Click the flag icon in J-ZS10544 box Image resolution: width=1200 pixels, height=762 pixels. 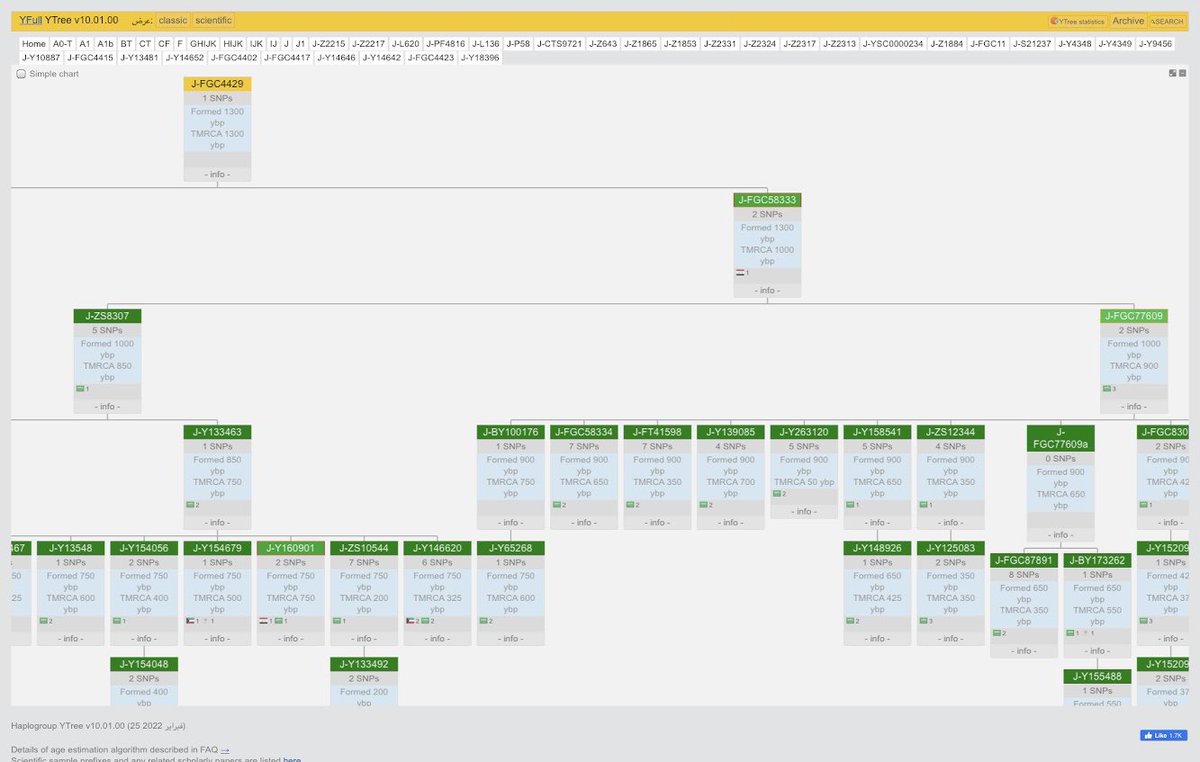point(338,620)
